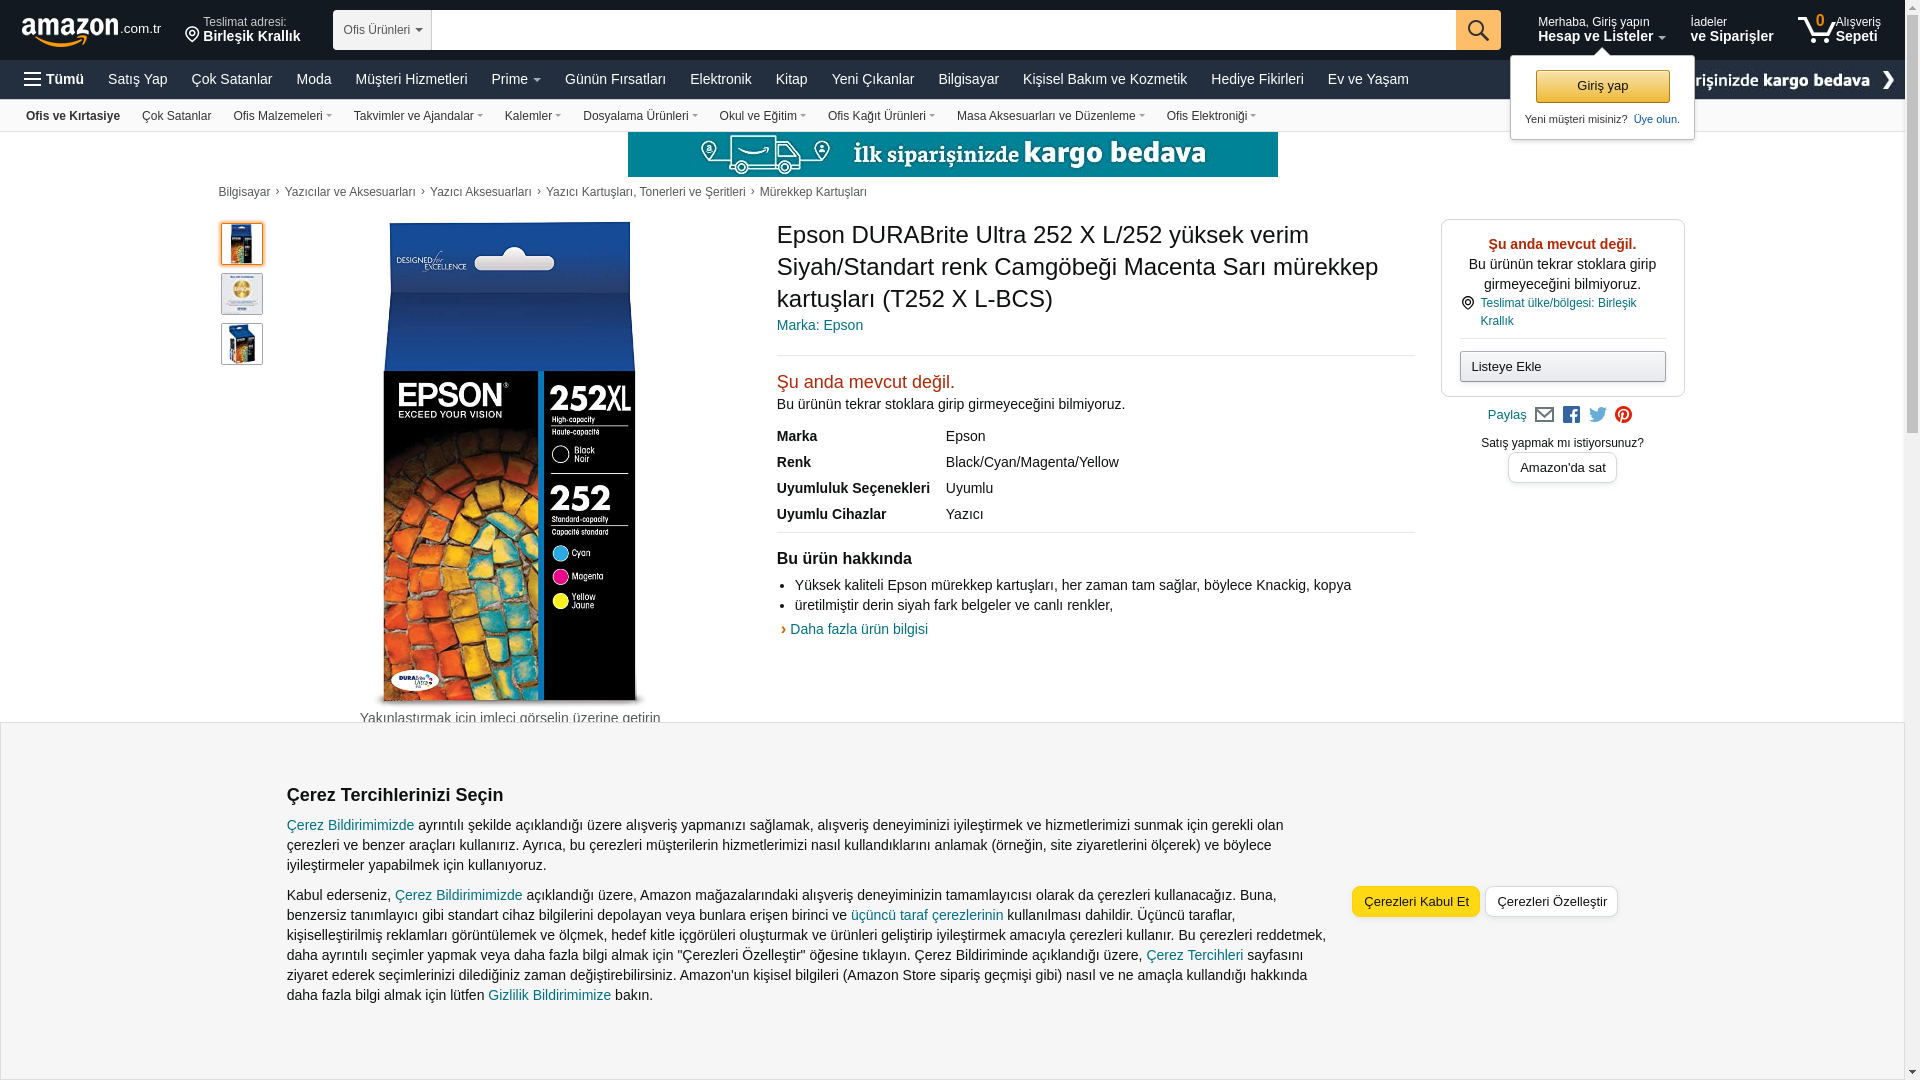Expand the Prime dropdown menu
This screenshot has height=1080, width=1920.
tap(515, 79)
